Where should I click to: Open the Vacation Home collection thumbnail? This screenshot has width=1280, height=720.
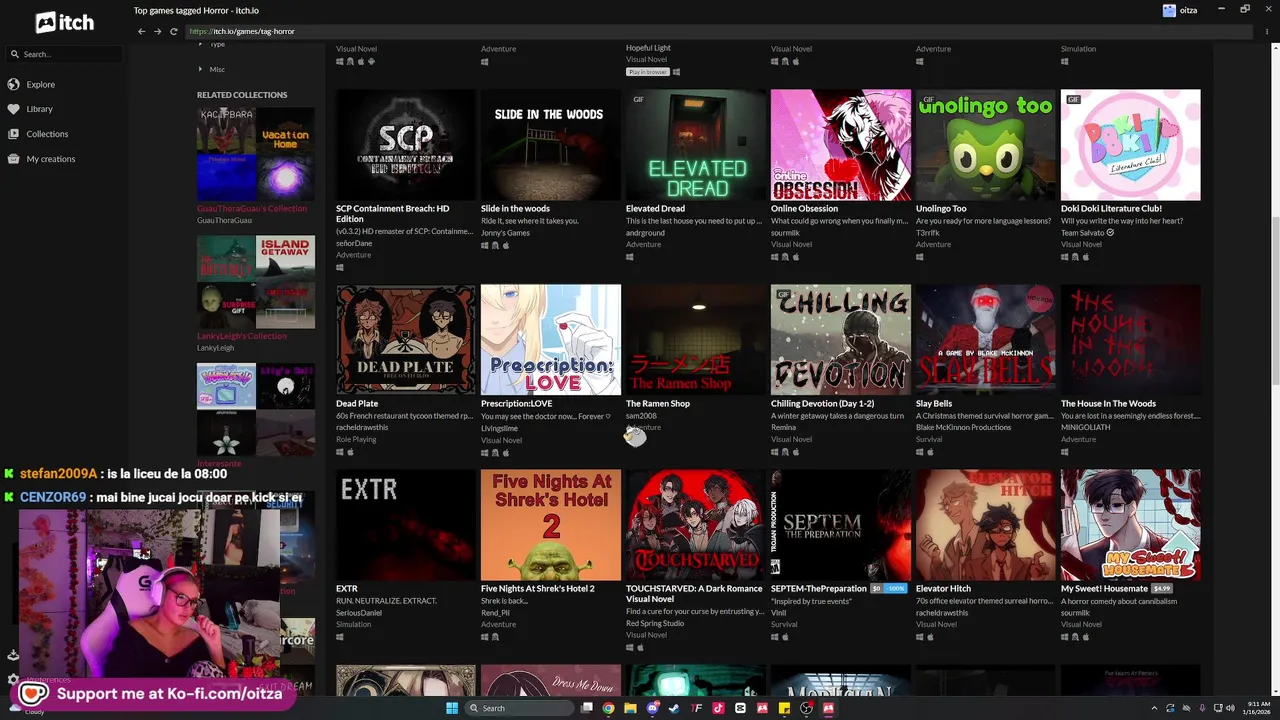pos(286,132)
